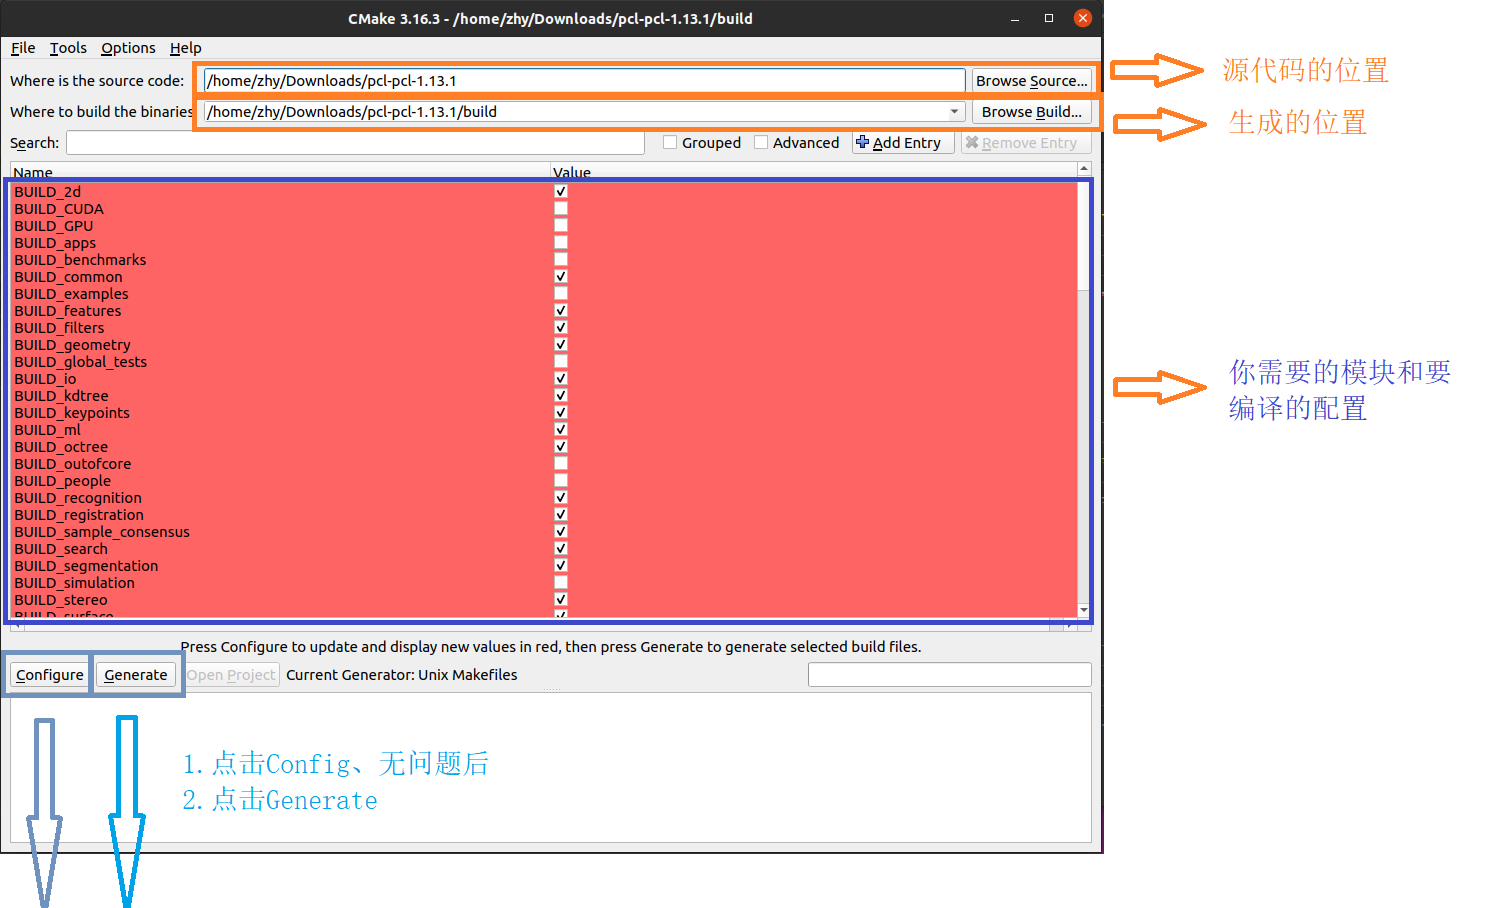1492x908 pixels.
Task: Click Browse Build button
Action: [x=1031, y=112]
